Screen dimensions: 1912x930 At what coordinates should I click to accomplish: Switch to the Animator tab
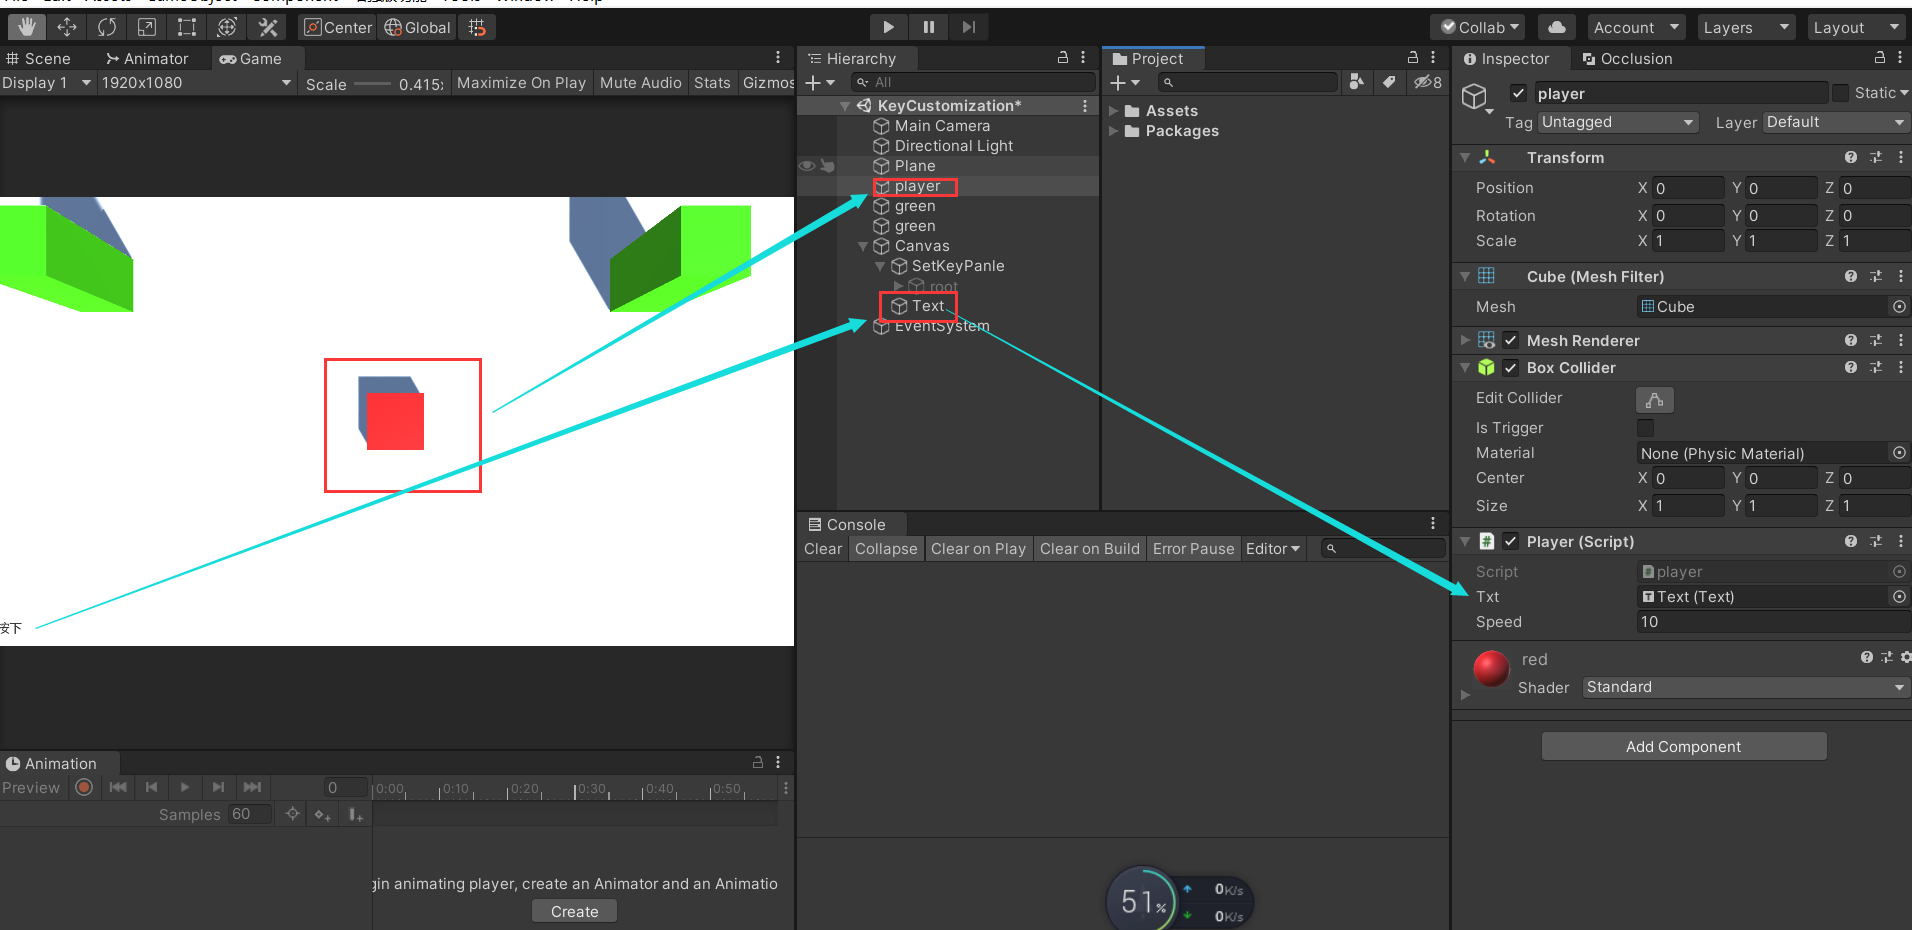pyautogui.click(x=150, y=58)
